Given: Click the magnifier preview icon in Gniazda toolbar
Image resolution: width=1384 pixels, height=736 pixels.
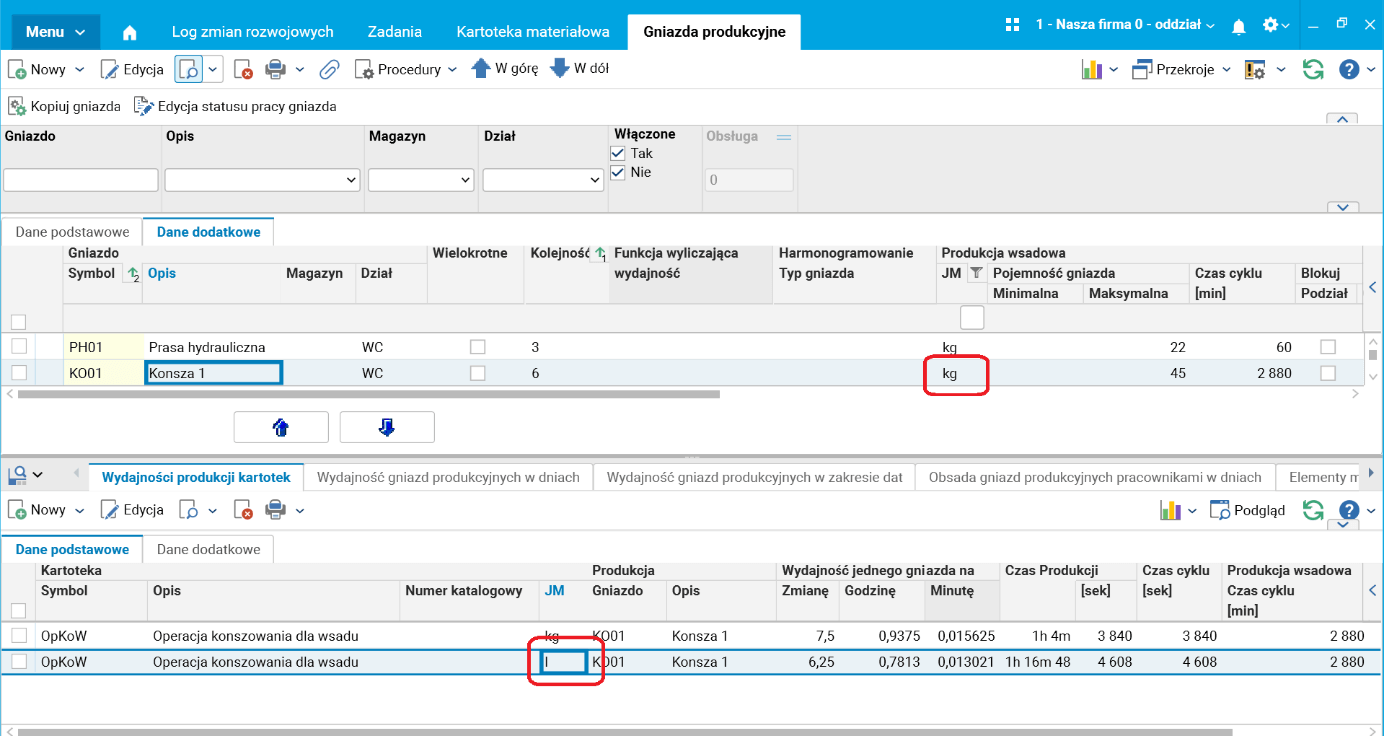Looking at the screenshot, I should (x=189, y=69).
